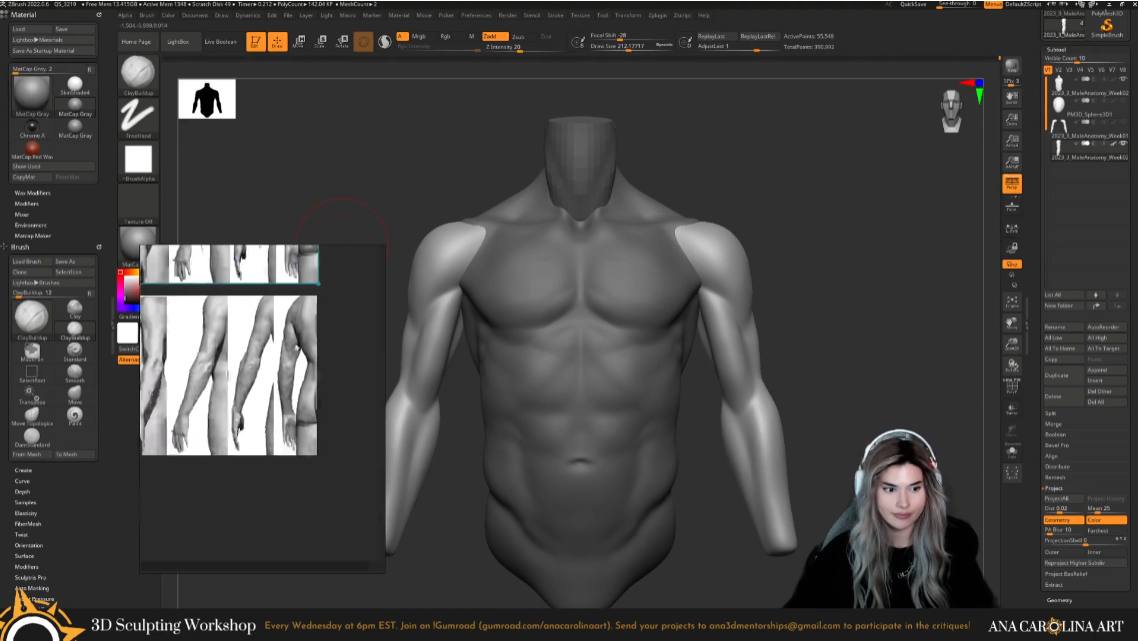Pick a color in the color picker square

point(131,289)
